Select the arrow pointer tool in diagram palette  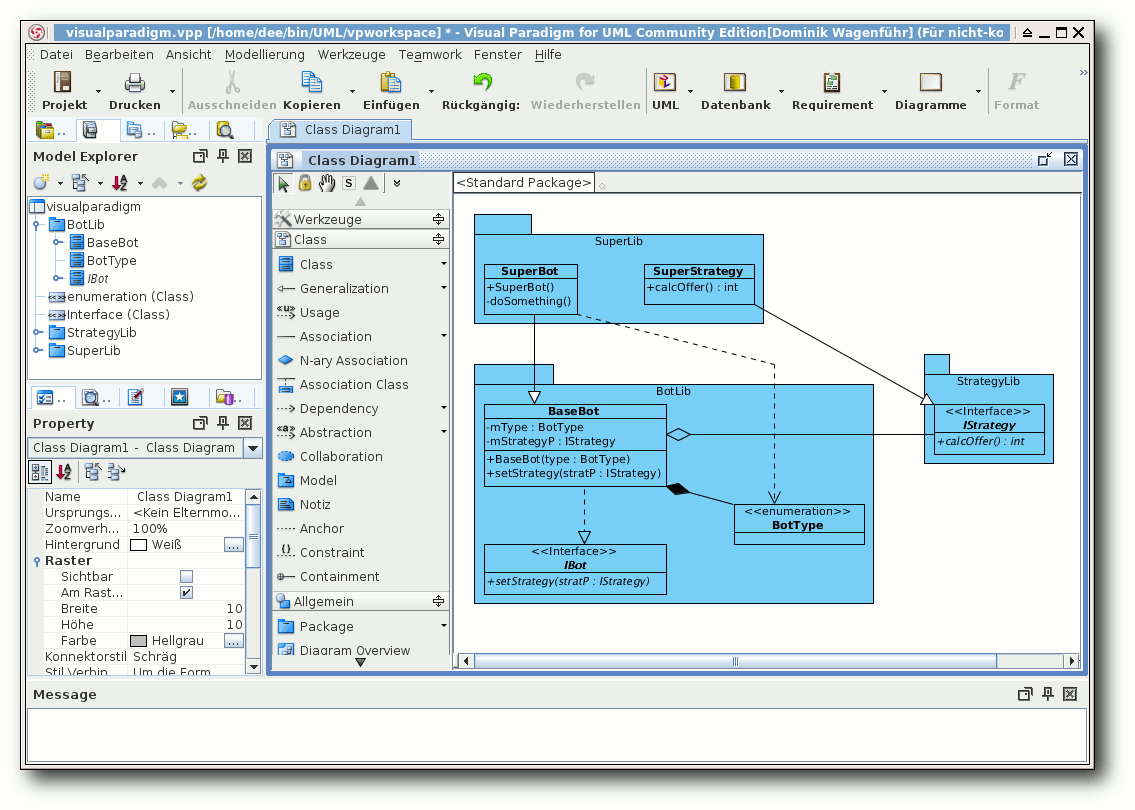coord(283,184)
